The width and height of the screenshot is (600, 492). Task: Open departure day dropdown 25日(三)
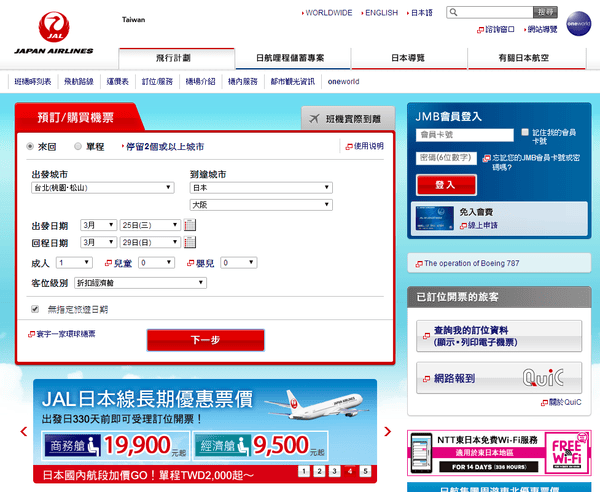click(150, 225)
